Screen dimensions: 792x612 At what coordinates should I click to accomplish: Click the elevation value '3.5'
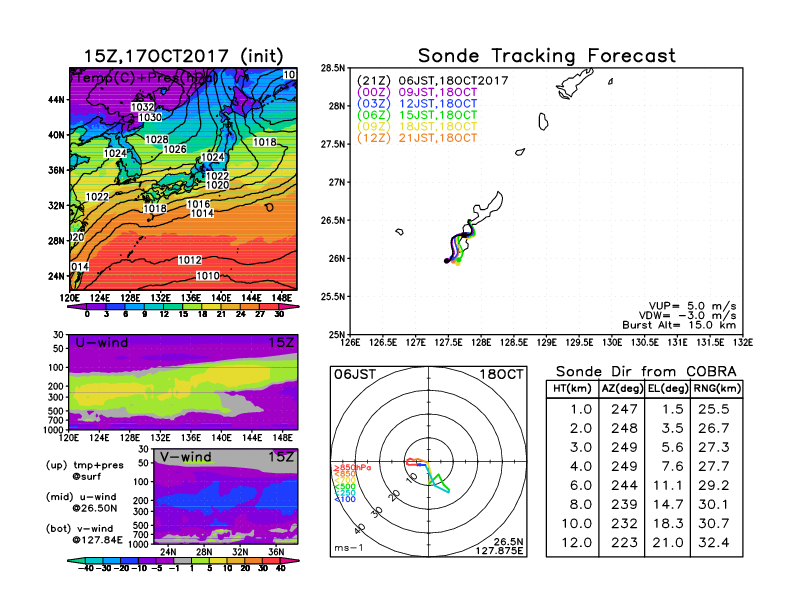pos(672,428)
